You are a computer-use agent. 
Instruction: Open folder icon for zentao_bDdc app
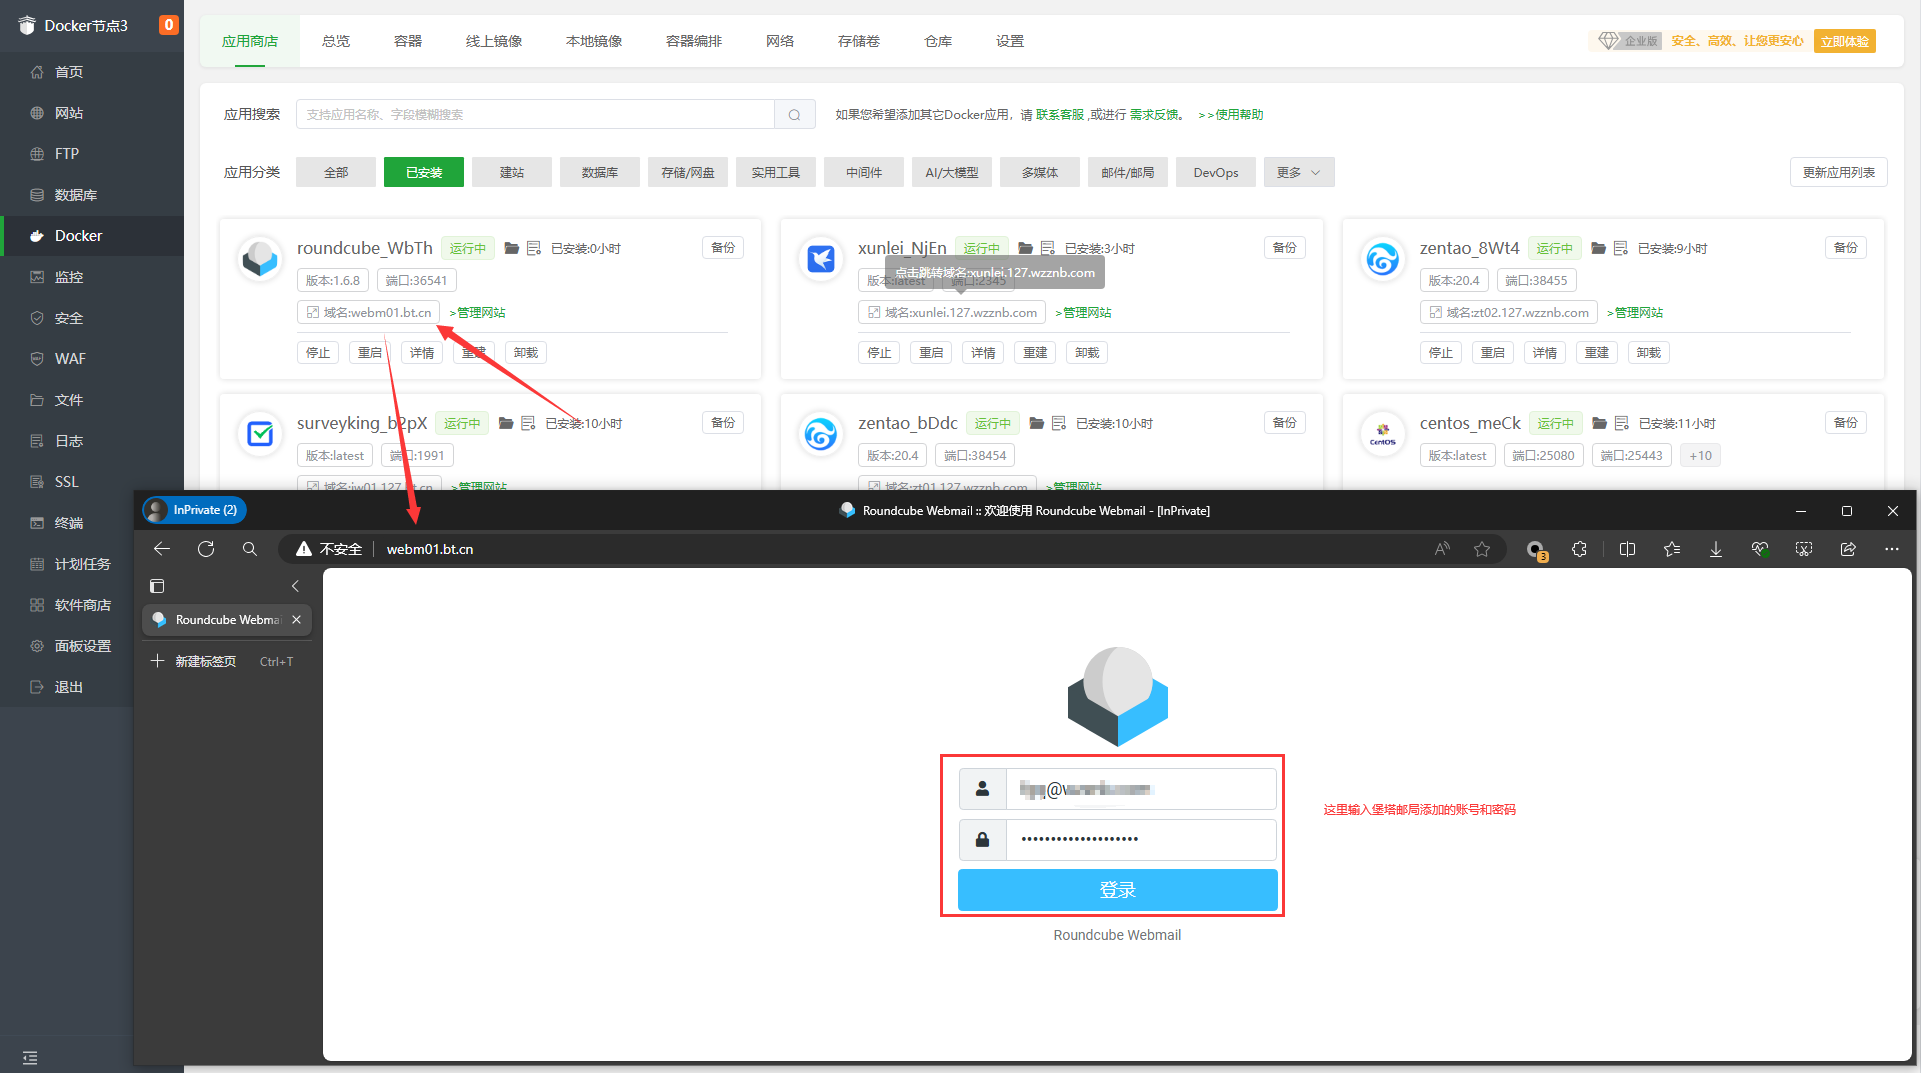click(x=1037, y=423)
